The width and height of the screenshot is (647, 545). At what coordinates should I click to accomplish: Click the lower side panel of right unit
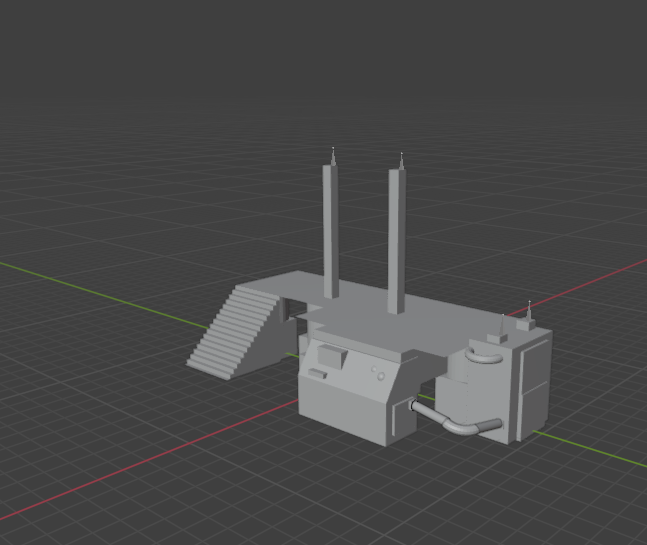pyautogui.click(x=533, y=410)
